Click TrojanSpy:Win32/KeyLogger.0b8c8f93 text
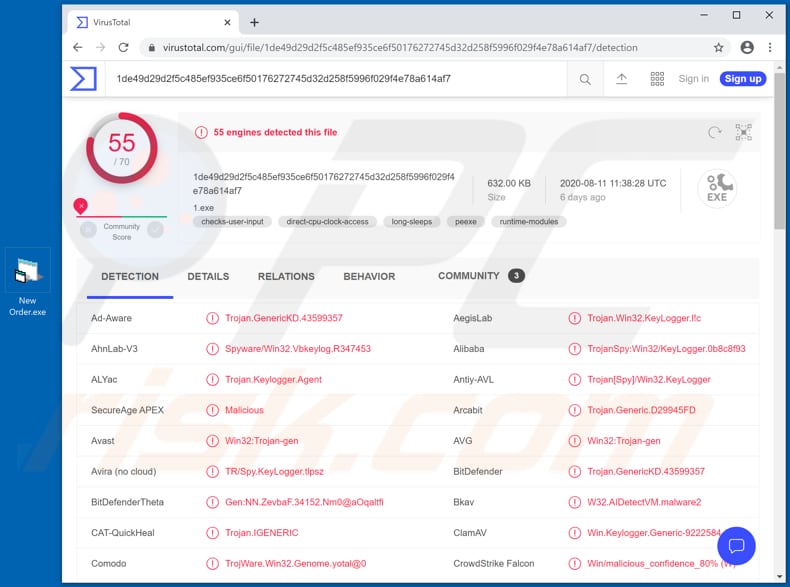The image size is (790, 587). tap(666, 349)
